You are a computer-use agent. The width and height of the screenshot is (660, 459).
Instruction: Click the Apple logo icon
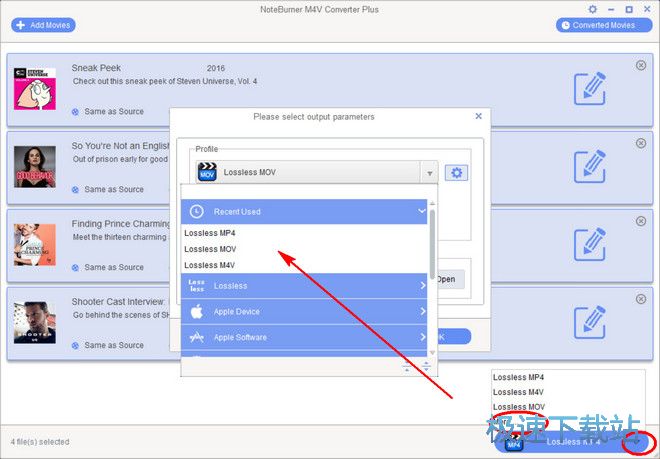point(197,312)
